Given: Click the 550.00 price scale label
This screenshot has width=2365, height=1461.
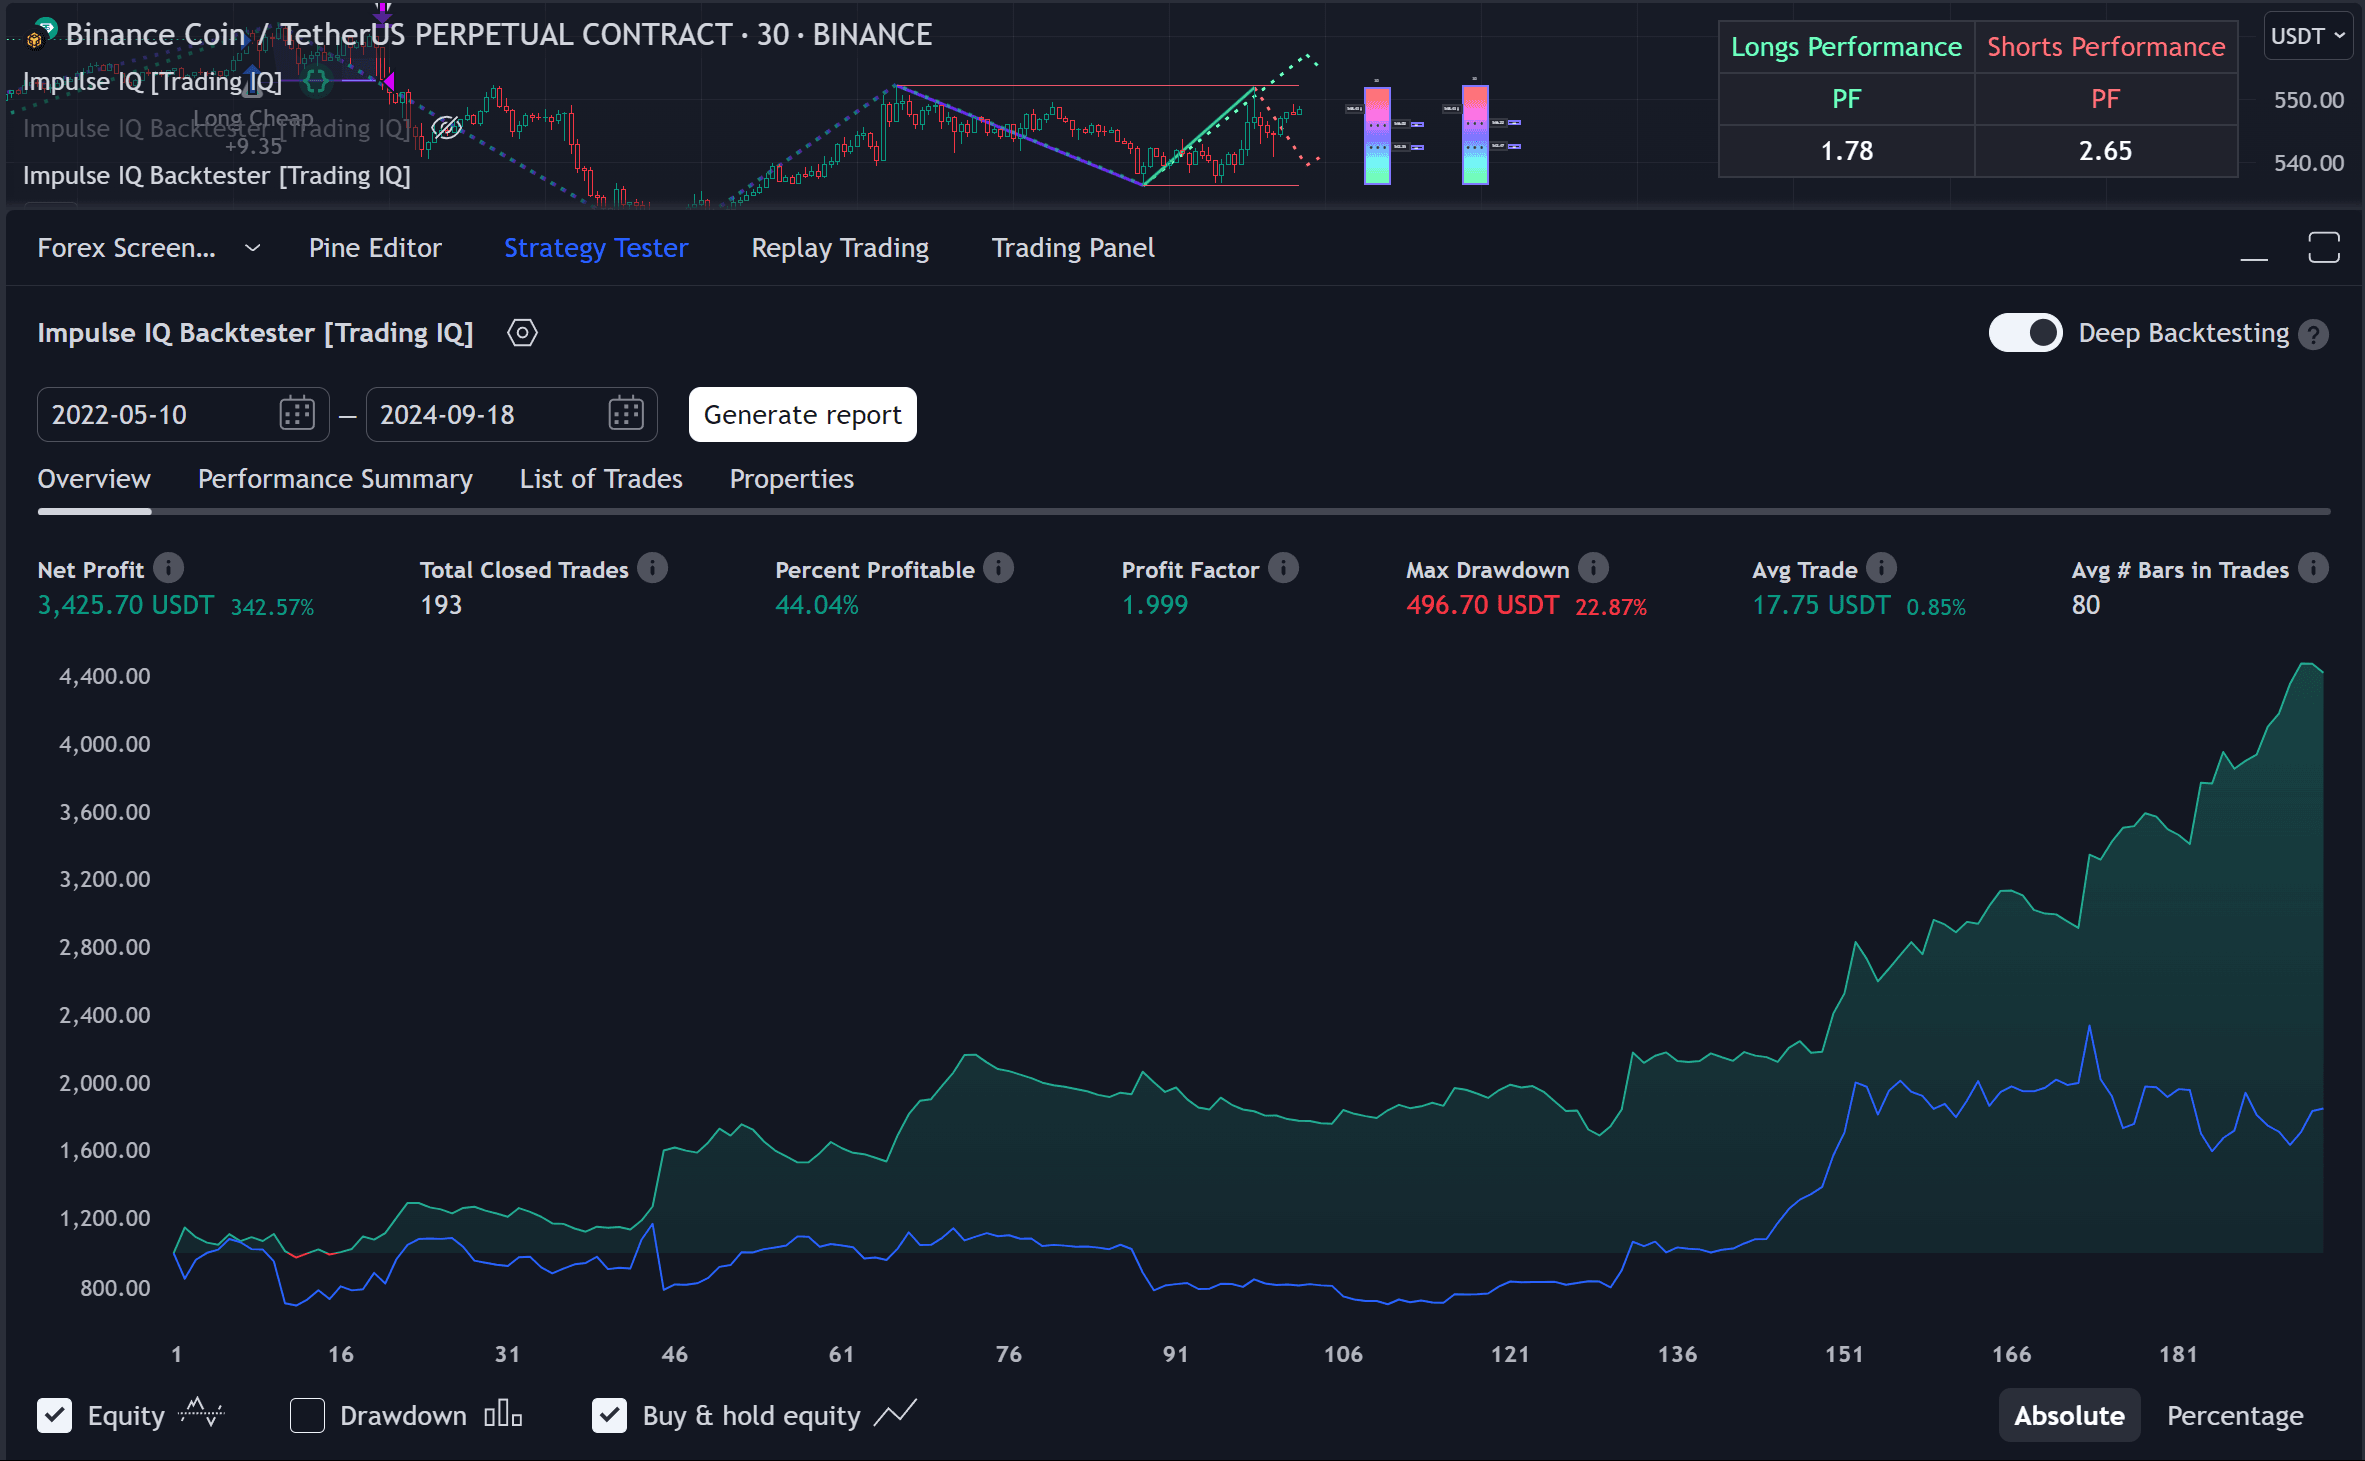Looking at the screenshot, I should pyautogui.click(x=2308, y=100).
